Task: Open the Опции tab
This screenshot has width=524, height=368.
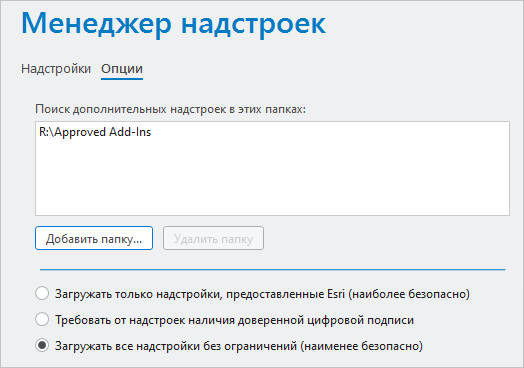Action: tap(122, 69)
